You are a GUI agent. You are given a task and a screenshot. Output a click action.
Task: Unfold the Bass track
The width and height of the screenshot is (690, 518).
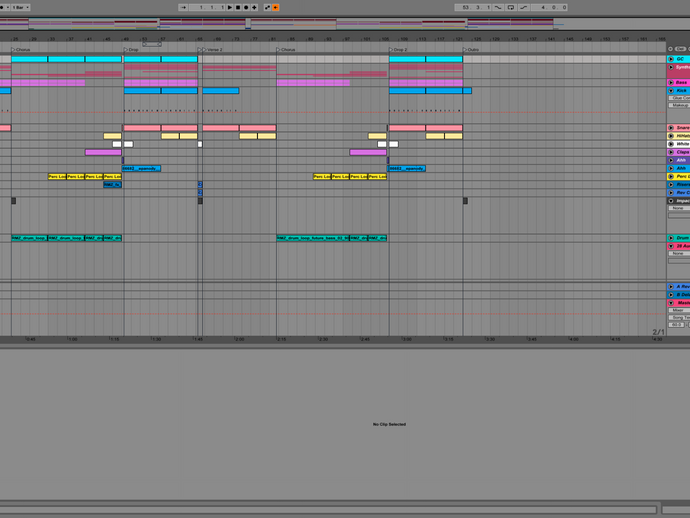[x=671, y=82]
